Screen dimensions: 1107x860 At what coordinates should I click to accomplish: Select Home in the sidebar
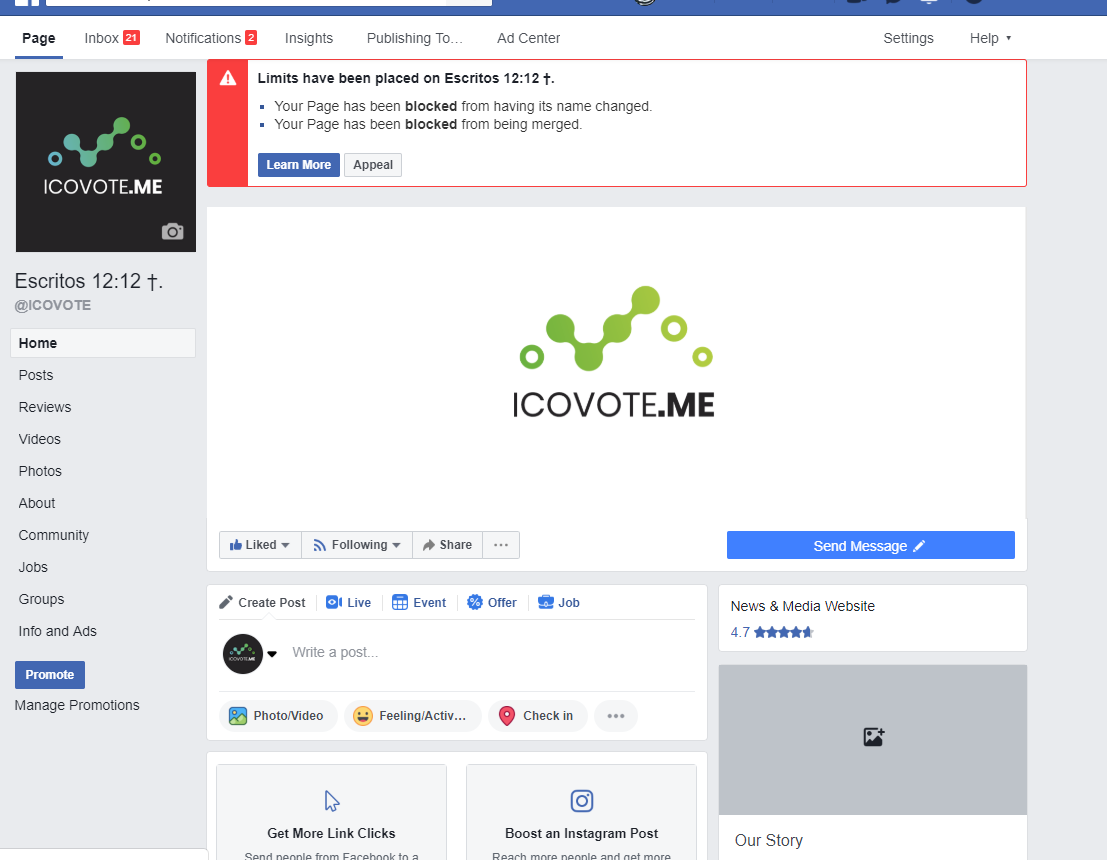click(x=103, y=343)
